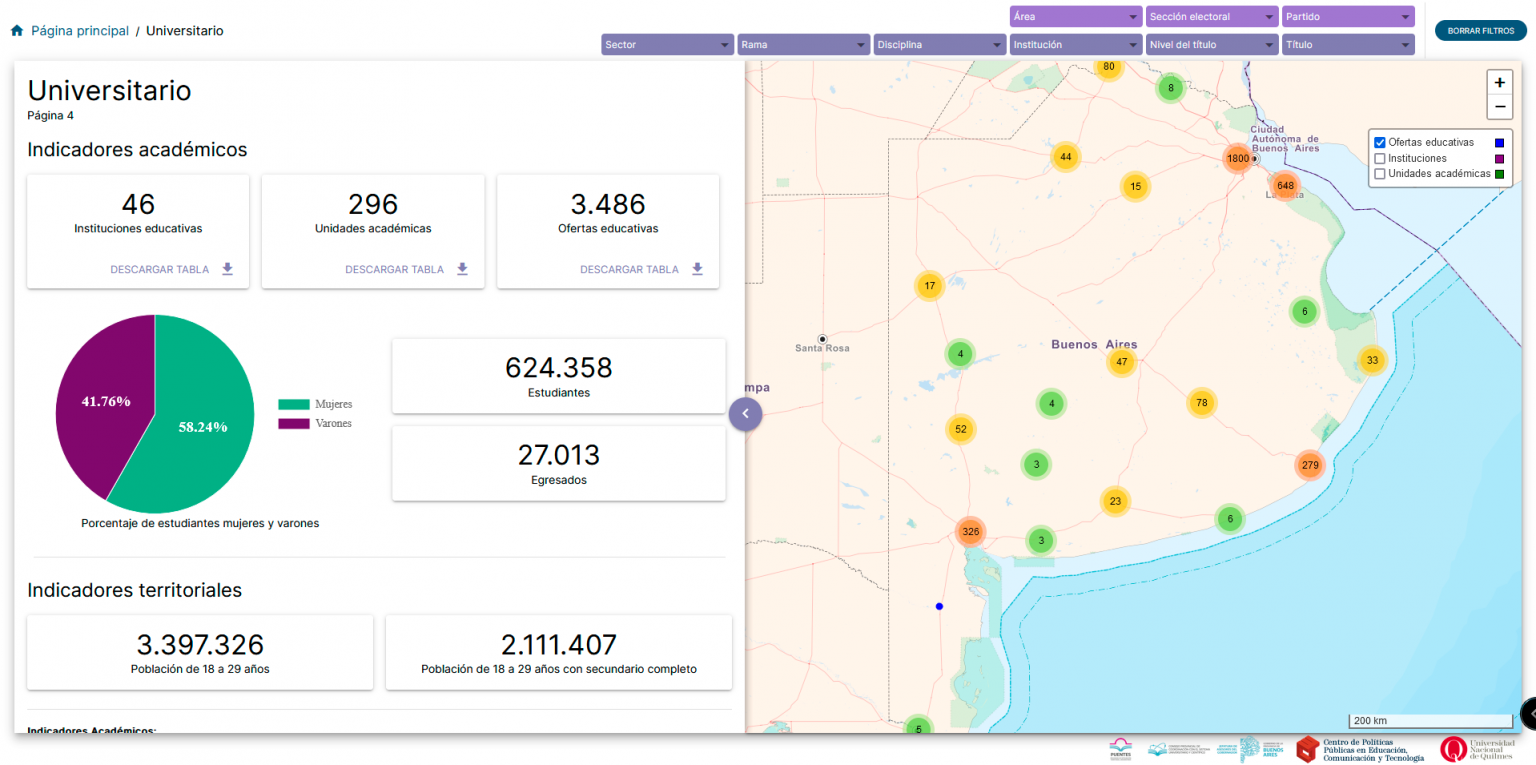Image resolution: width=1536 pixels, height=765 pixels.
Task: Open the Sector filter dropdown
Action: 667,45
